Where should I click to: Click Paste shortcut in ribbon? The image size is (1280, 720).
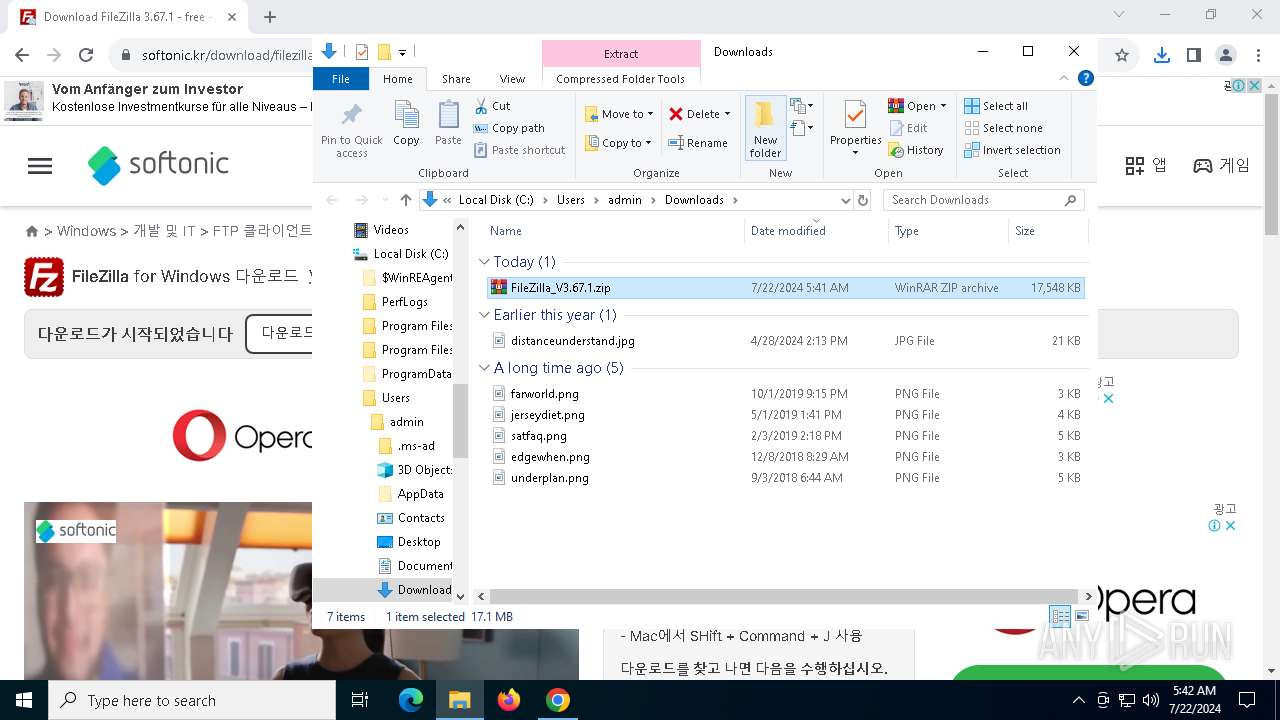click(519, 150)
